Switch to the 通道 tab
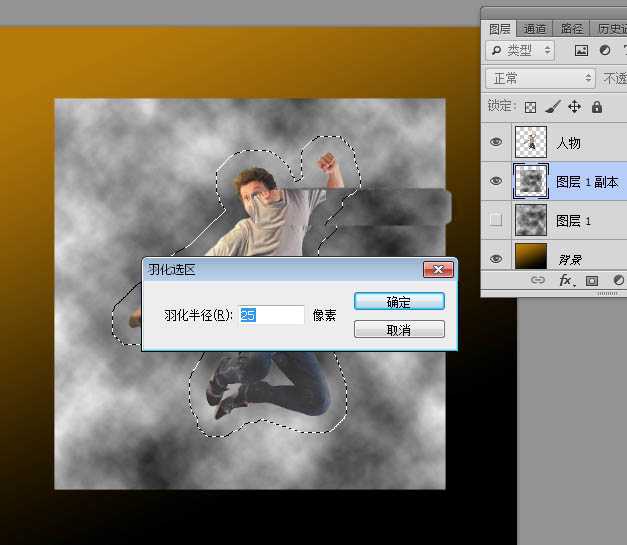The width and height of the screenshot is (627, 545). [535, 29]
